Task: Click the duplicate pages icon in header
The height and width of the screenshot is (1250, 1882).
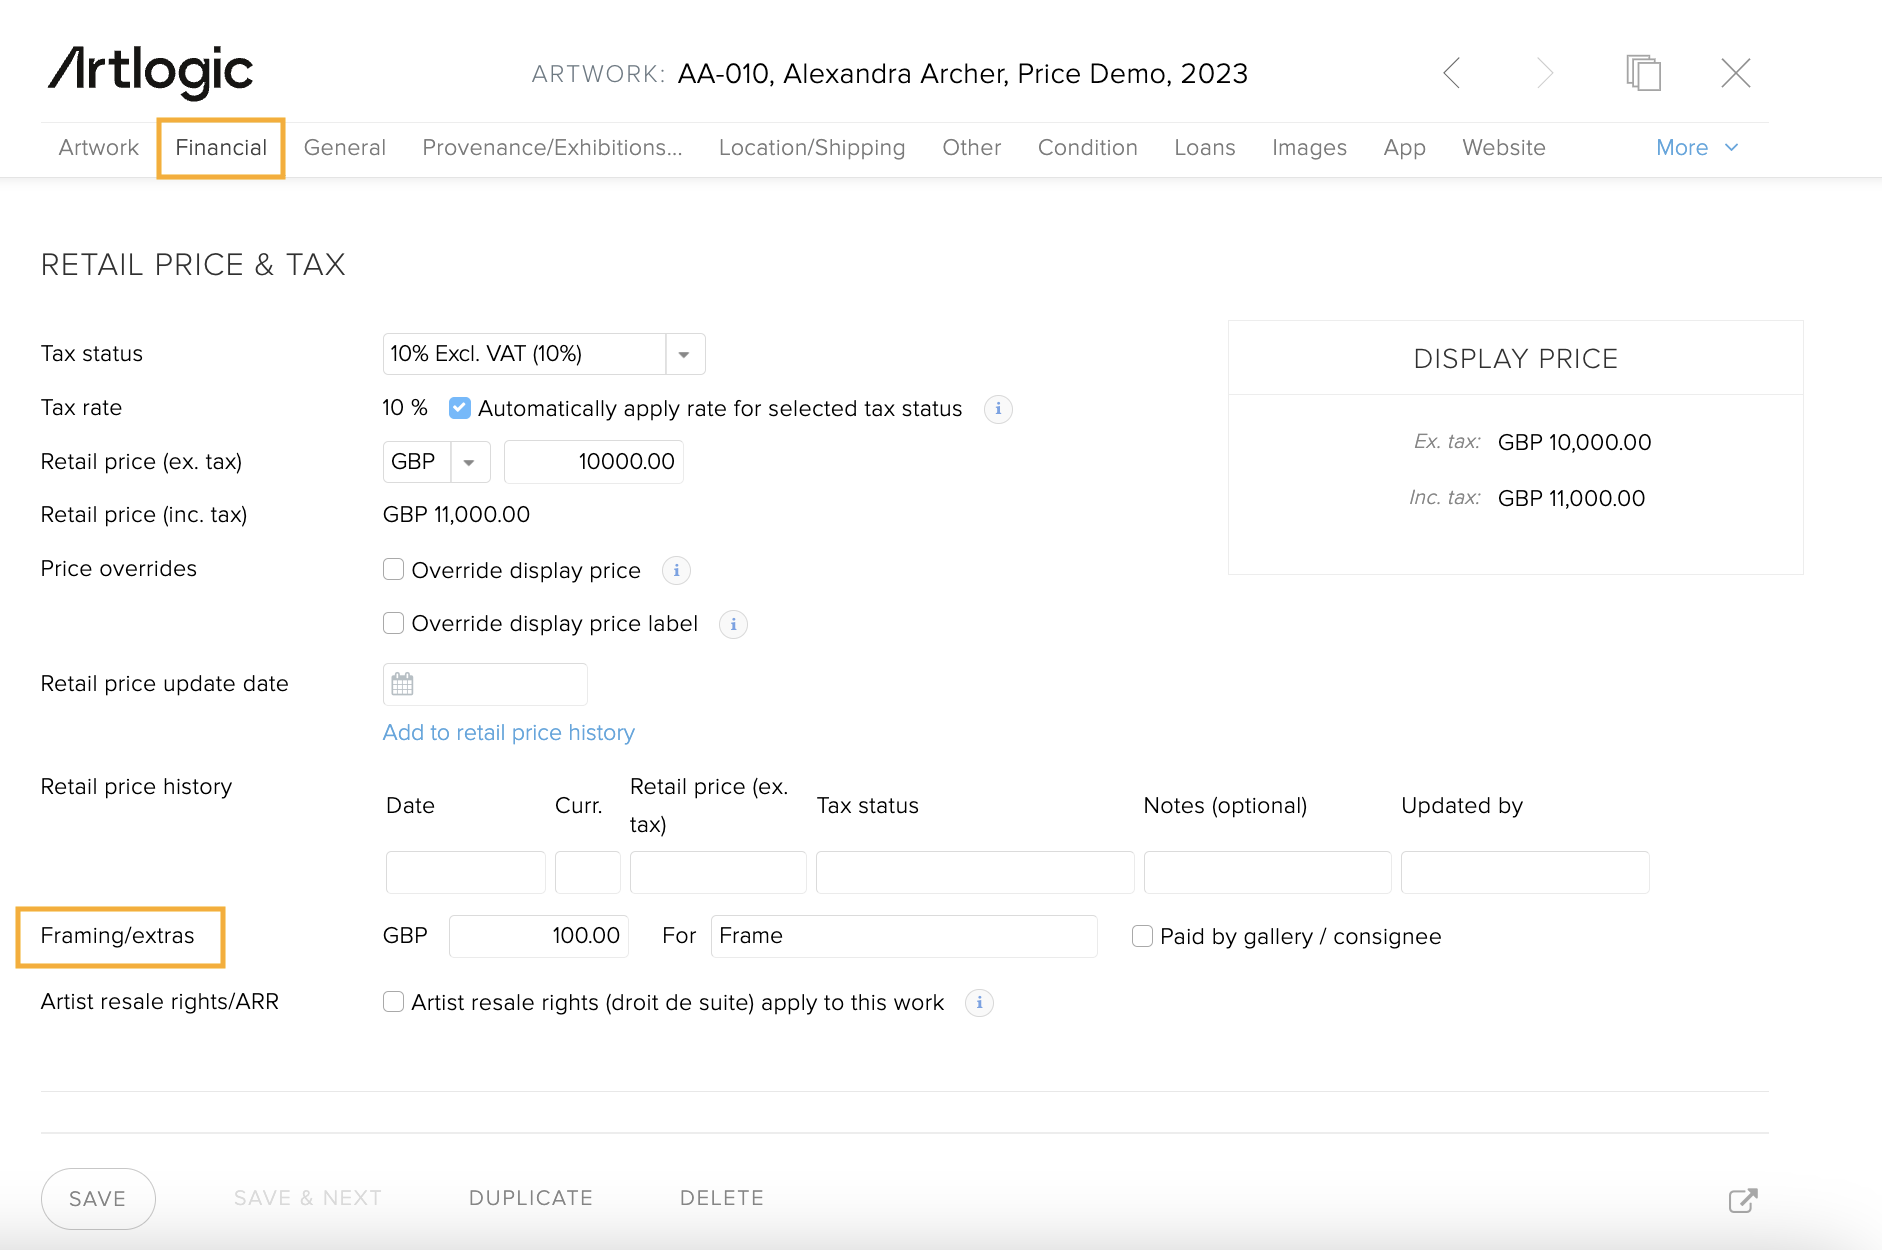Action: (x=1643, y=73)
